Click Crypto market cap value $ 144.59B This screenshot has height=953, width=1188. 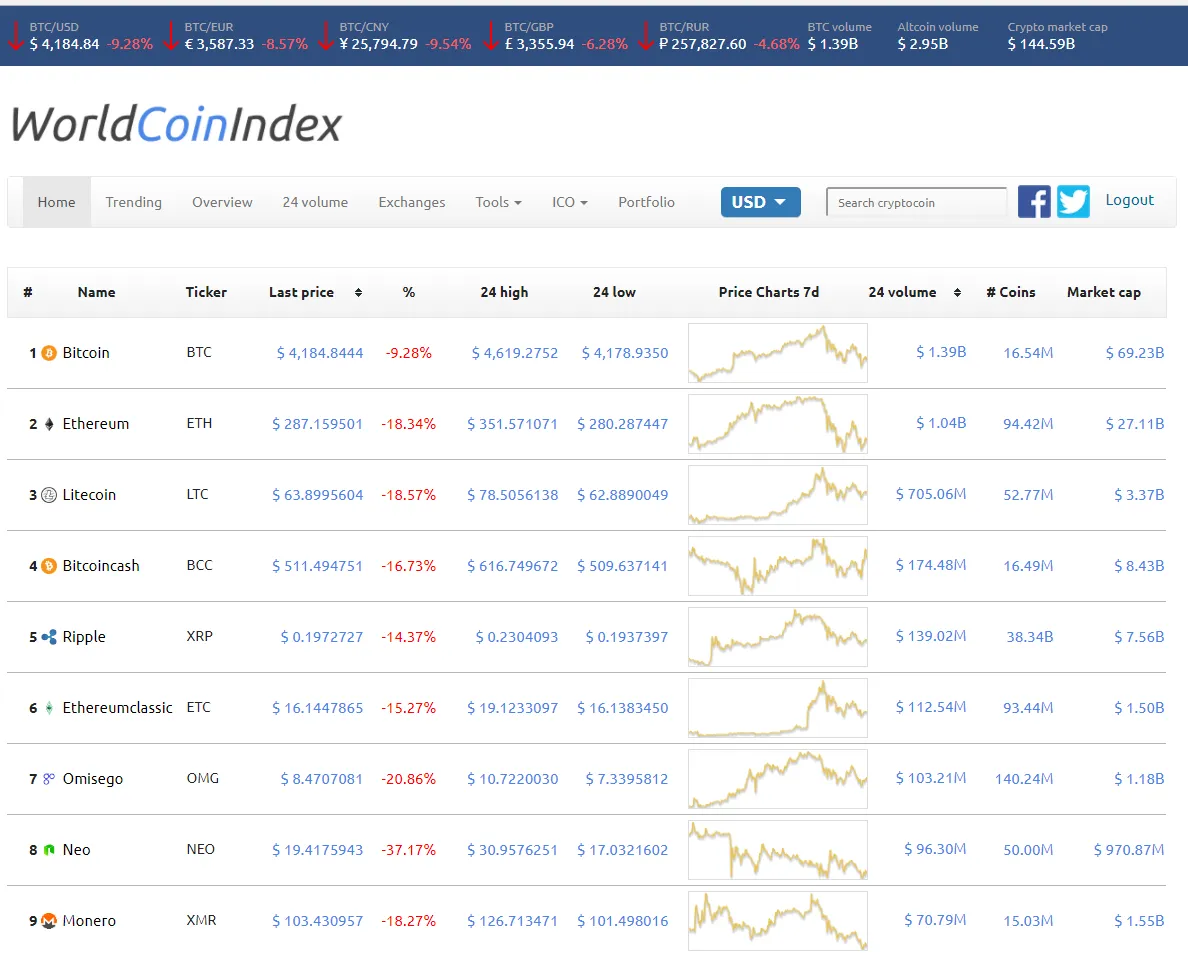pyautogui.click(x=1041, y=44)
